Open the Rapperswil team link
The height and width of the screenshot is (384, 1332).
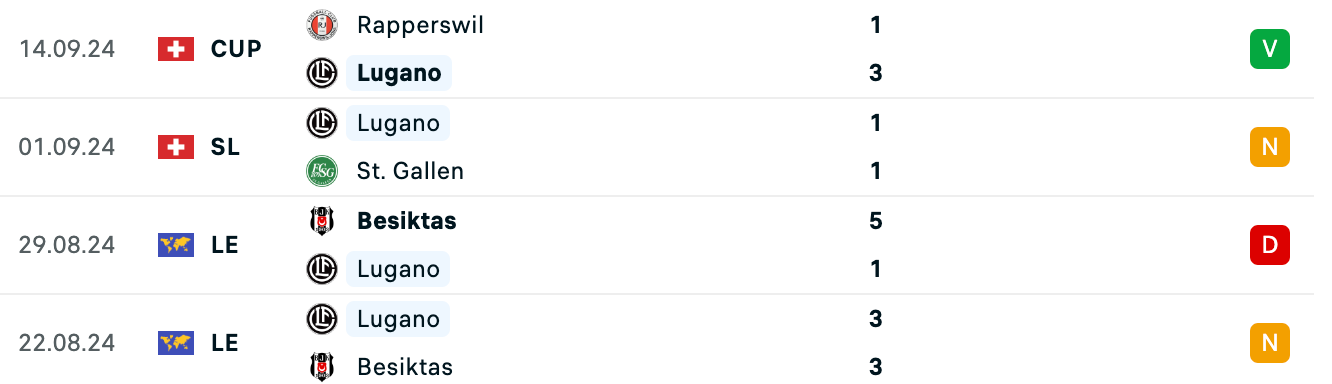pyautogui.click(x=420, y=25)
